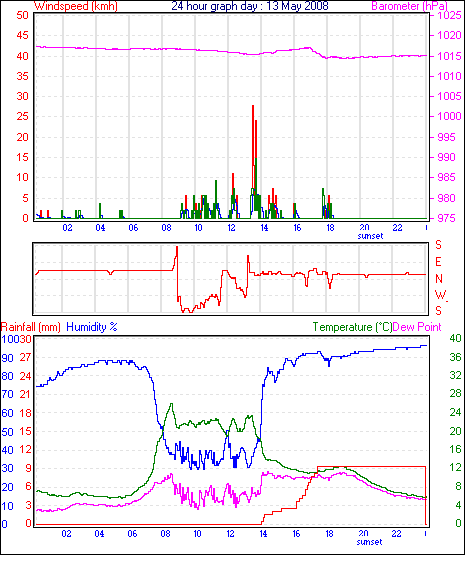This screenshot has width=466, height=563.
Task: Click the 24 hour graph day title
Action: click(250, 6)
